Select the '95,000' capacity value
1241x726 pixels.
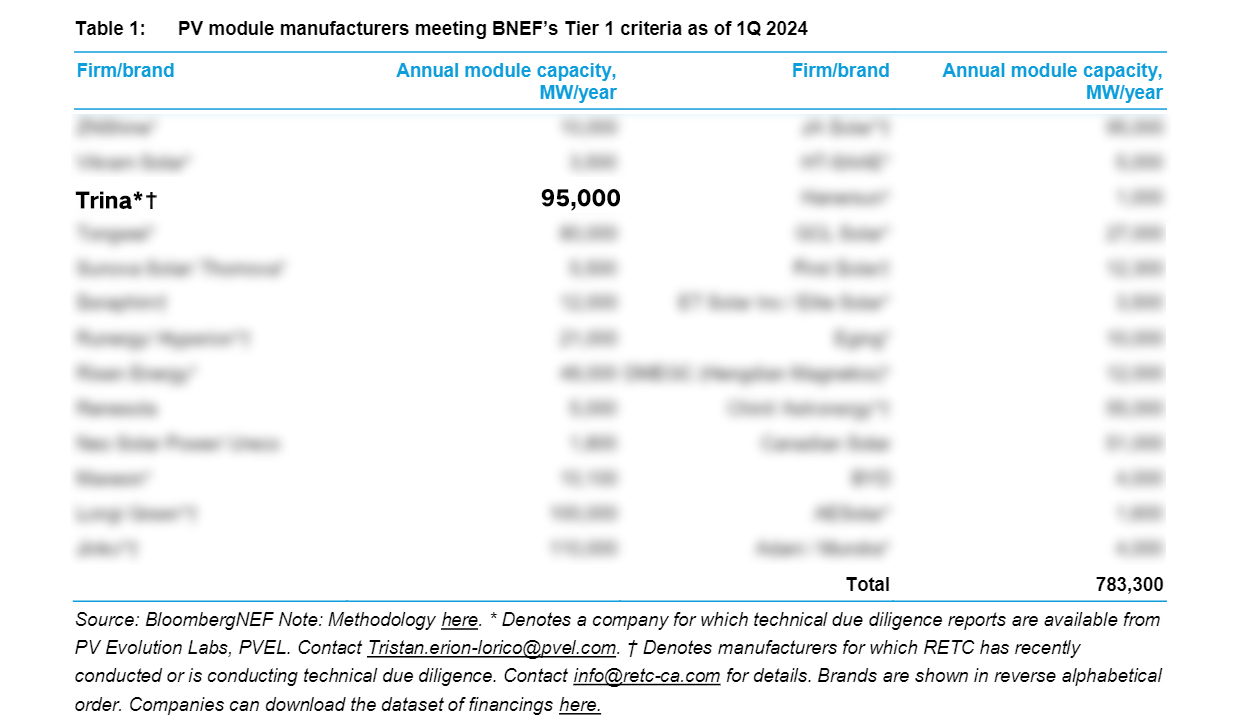(x=581, y=199)
